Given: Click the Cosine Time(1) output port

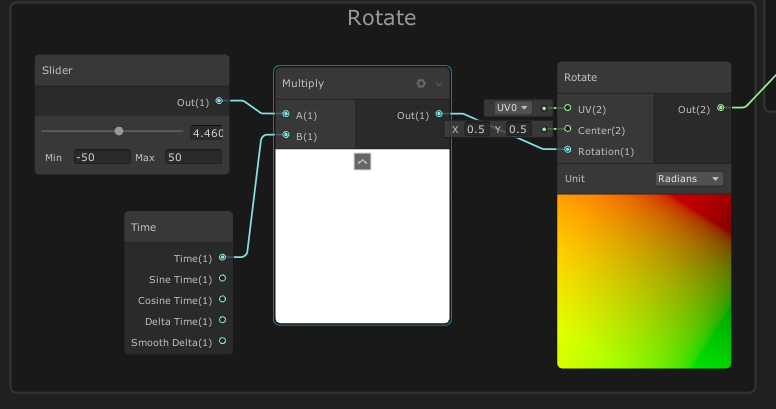Looking at the screenshot, I should pyautogui.click(x=222, y=299).
